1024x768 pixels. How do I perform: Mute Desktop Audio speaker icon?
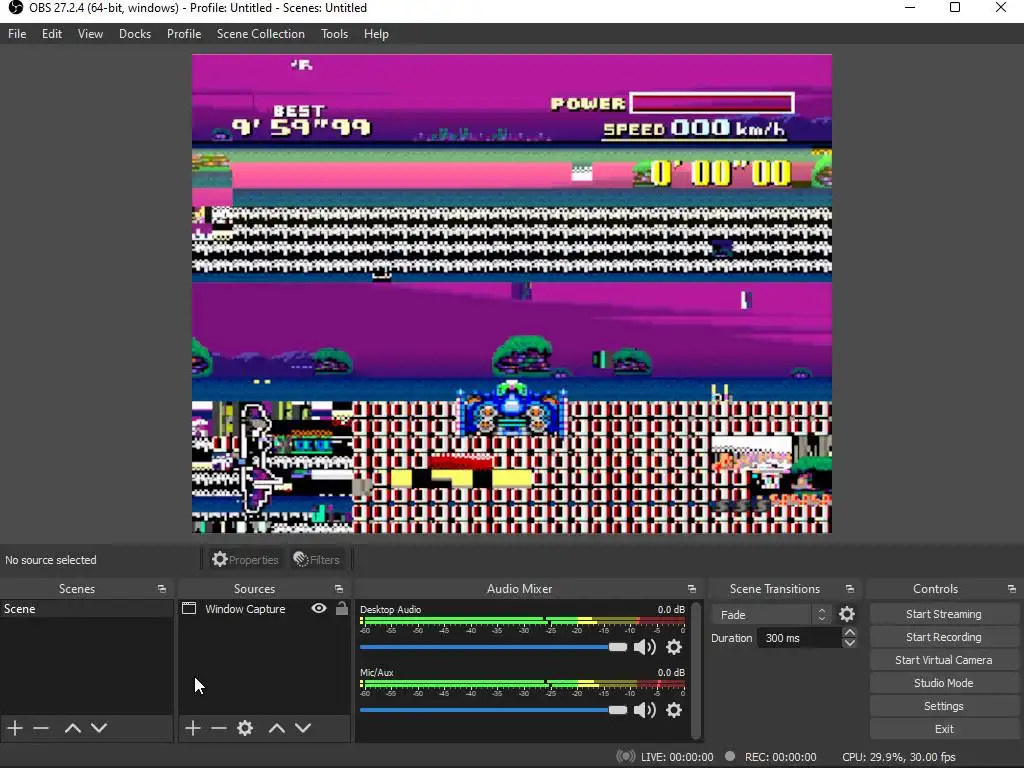tap(645, 647)
